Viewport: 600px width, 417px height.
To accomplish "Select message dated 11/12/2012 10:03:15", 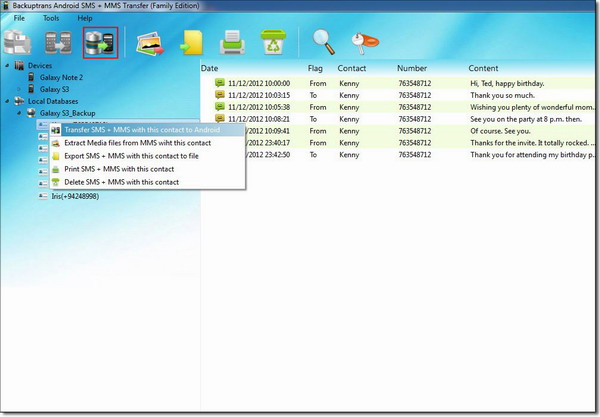I will (x=259, y=95).
